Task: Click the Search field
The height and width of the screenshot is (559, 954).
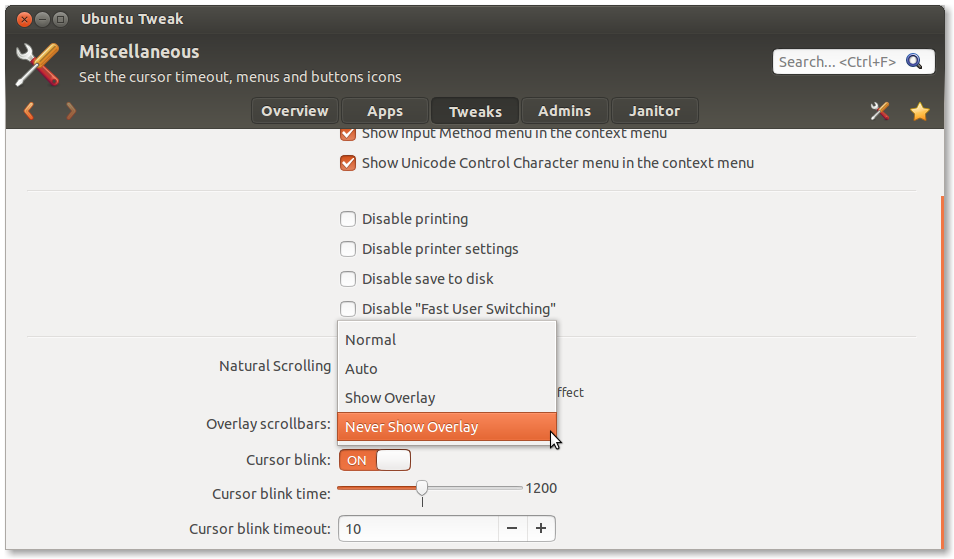Action: pos(853,61)
